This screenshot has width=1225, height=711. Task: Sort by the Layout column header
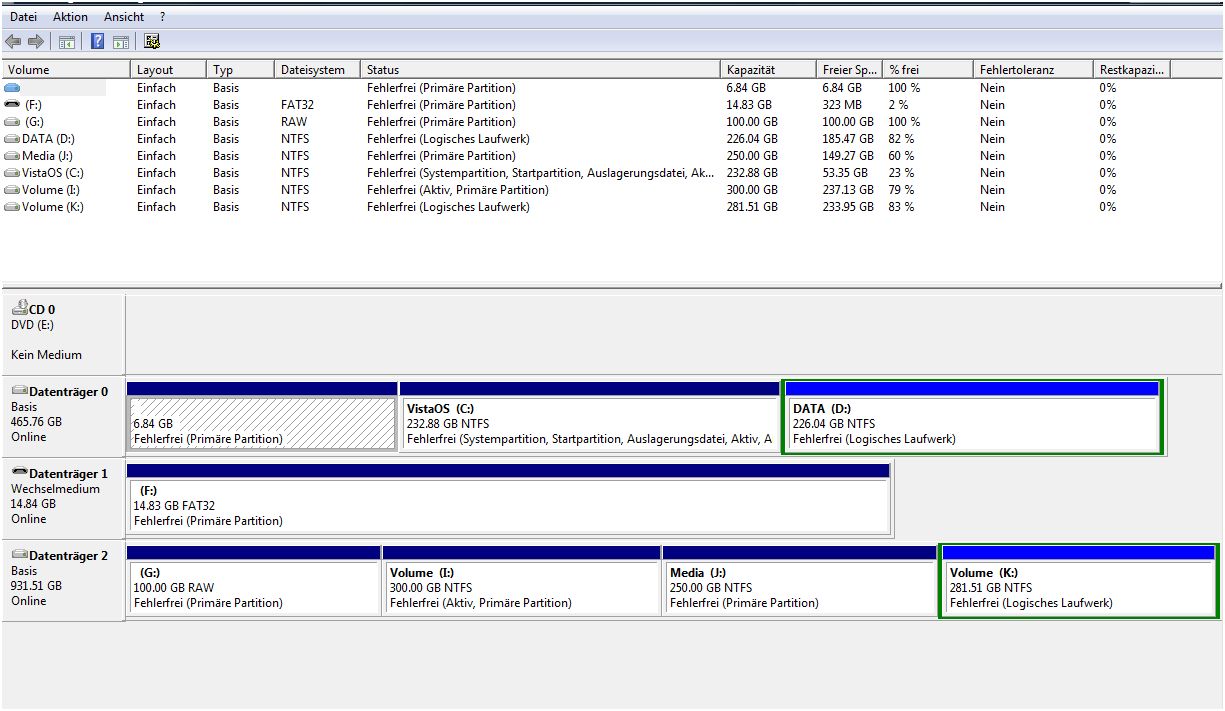(x=169, y=70)
